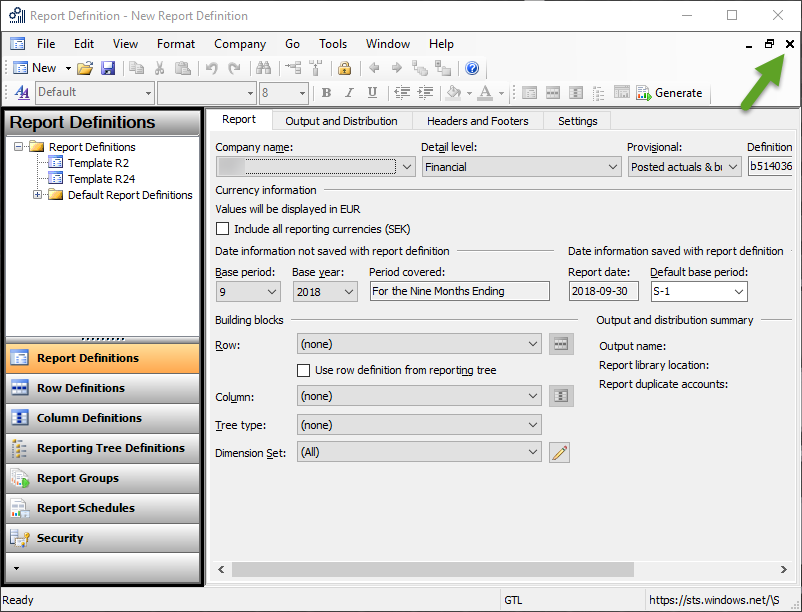The width and height of the screenshot is (802, 612).
Task: Open the Provisional dropdown
Action: coord(733,167)
